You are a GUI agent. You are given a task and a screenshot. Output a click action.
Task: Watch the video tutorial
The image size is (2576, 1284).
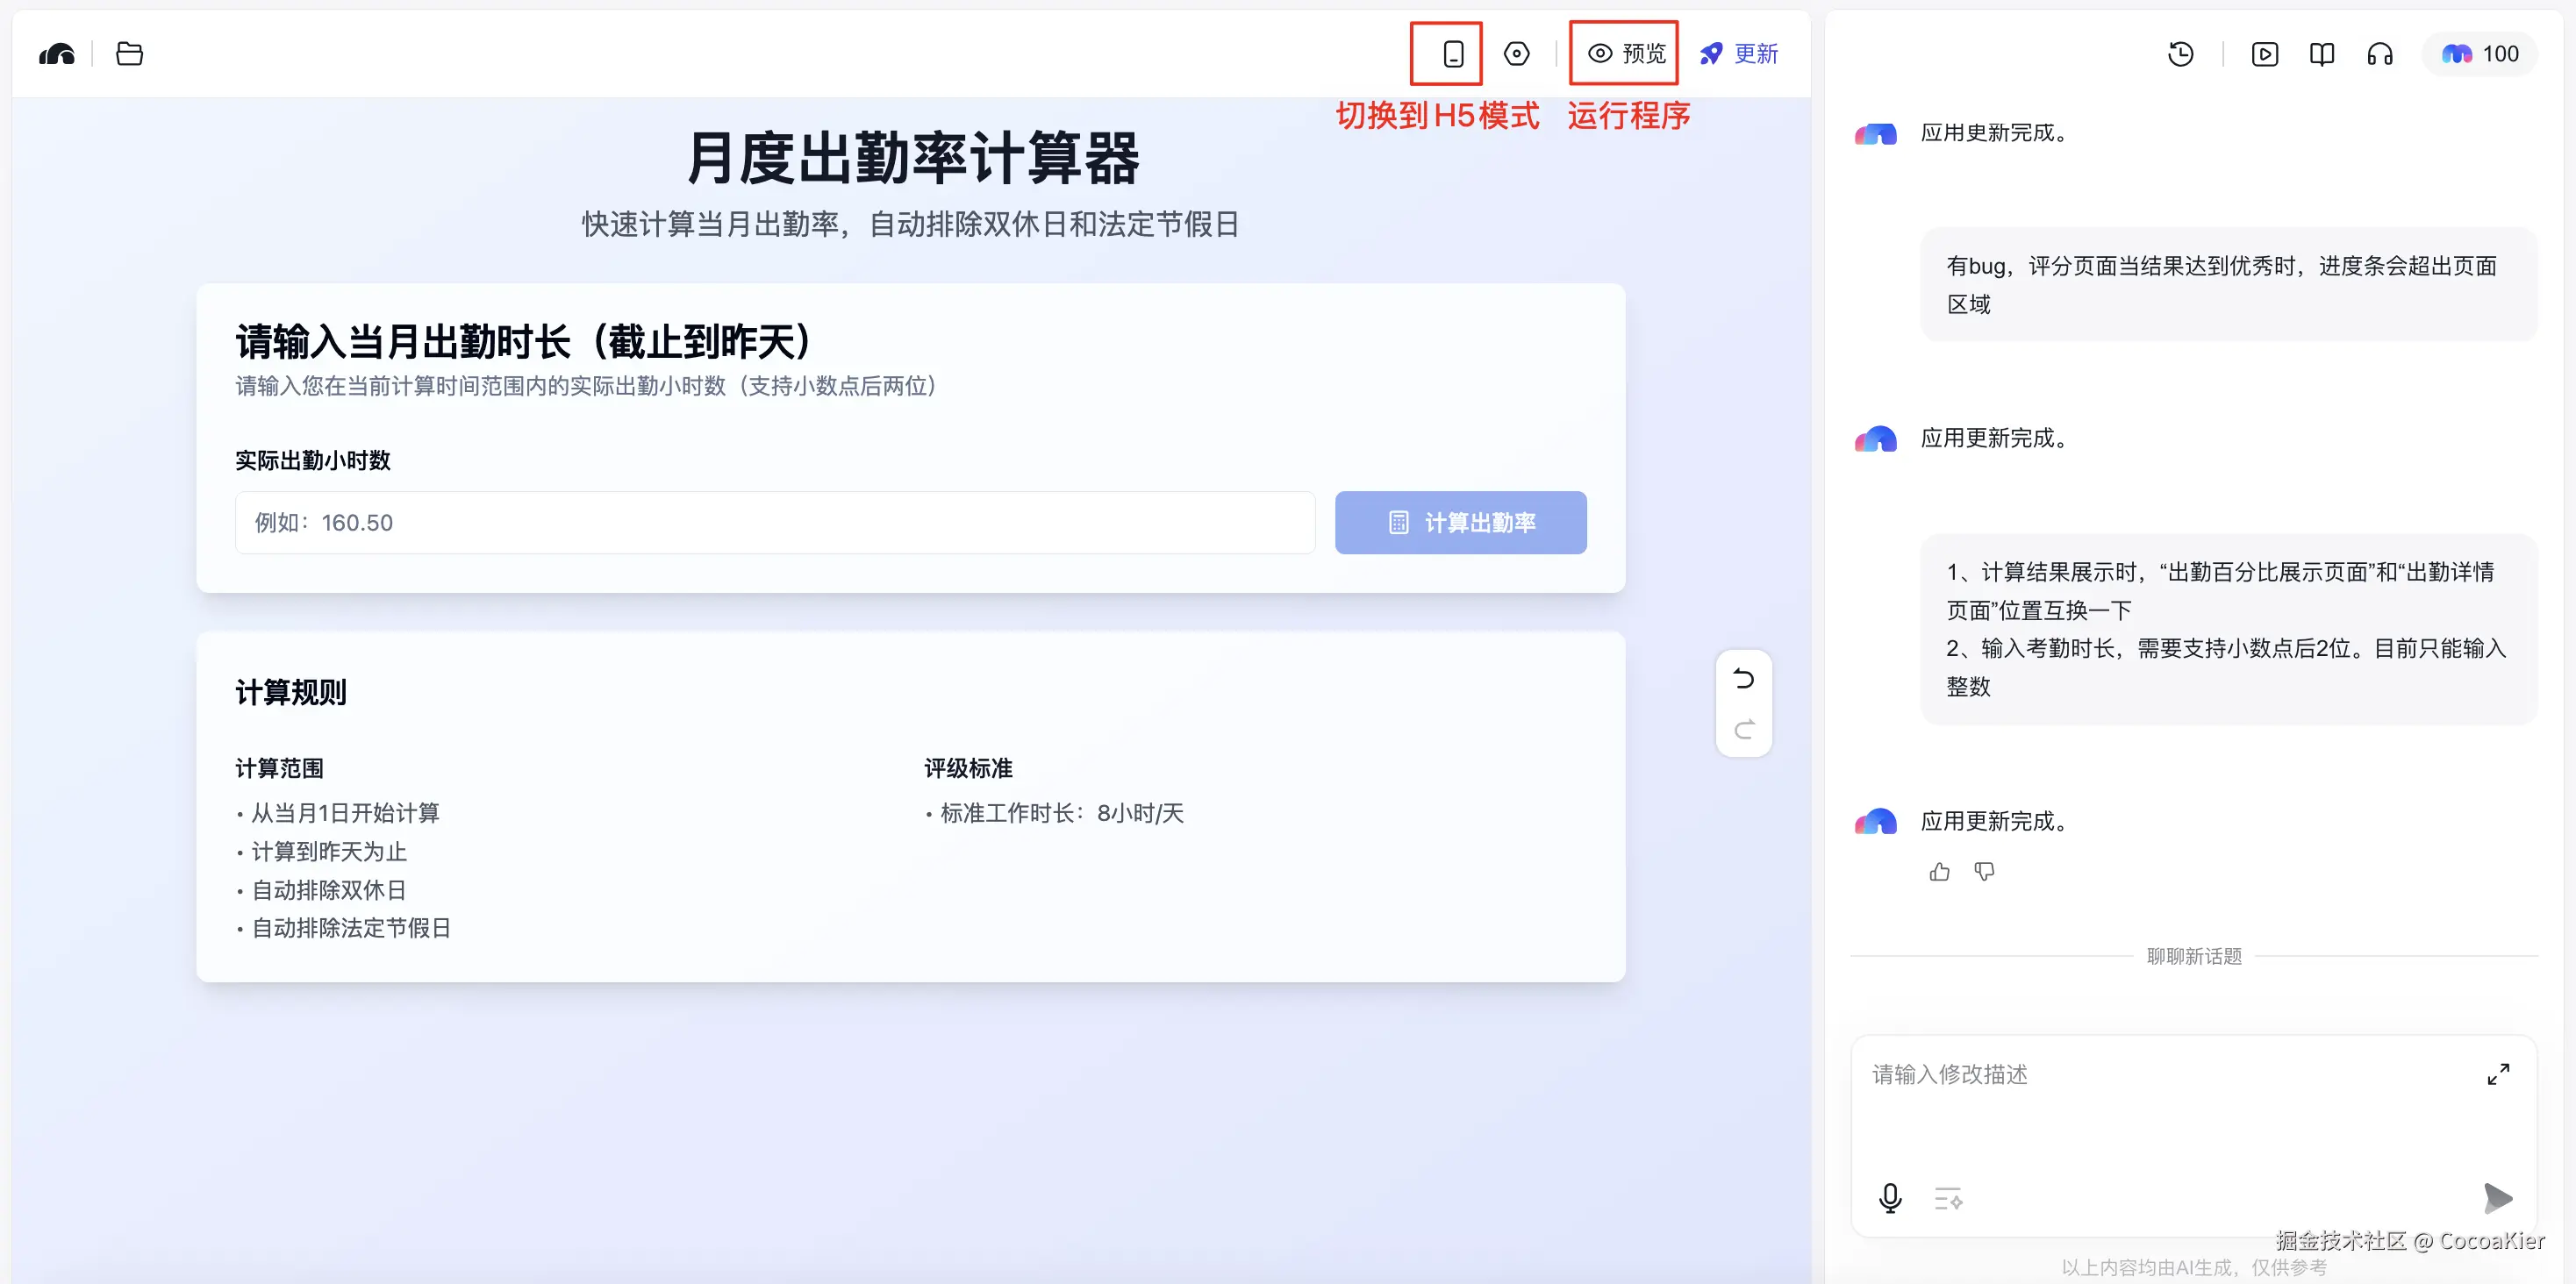tap(2265, 53)
